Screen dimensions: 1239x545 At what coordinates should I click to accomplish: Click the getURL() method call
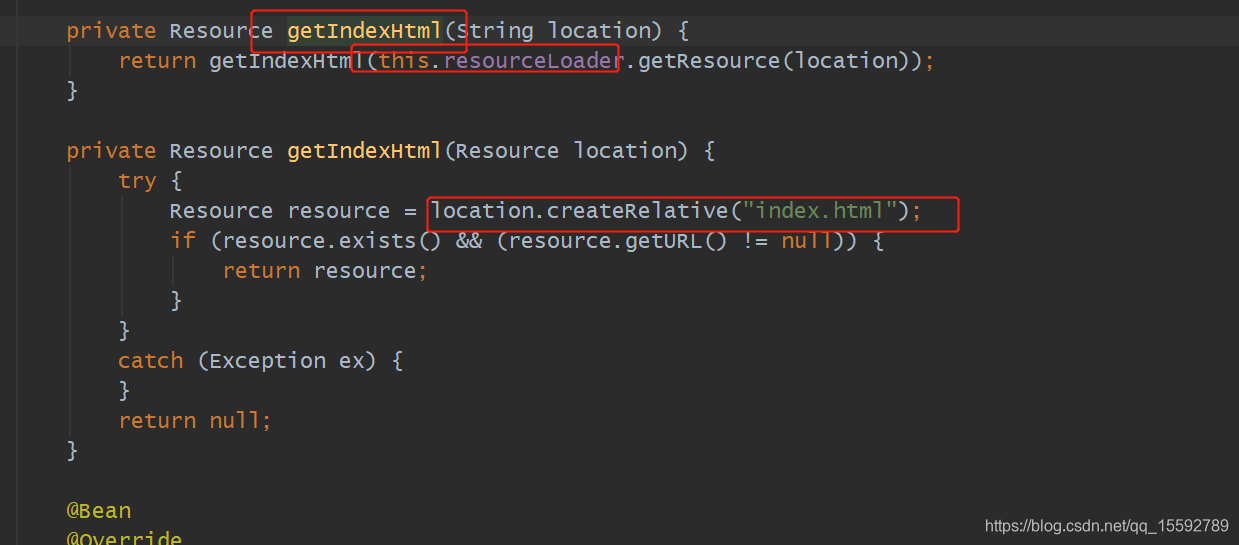click(676, 241)
